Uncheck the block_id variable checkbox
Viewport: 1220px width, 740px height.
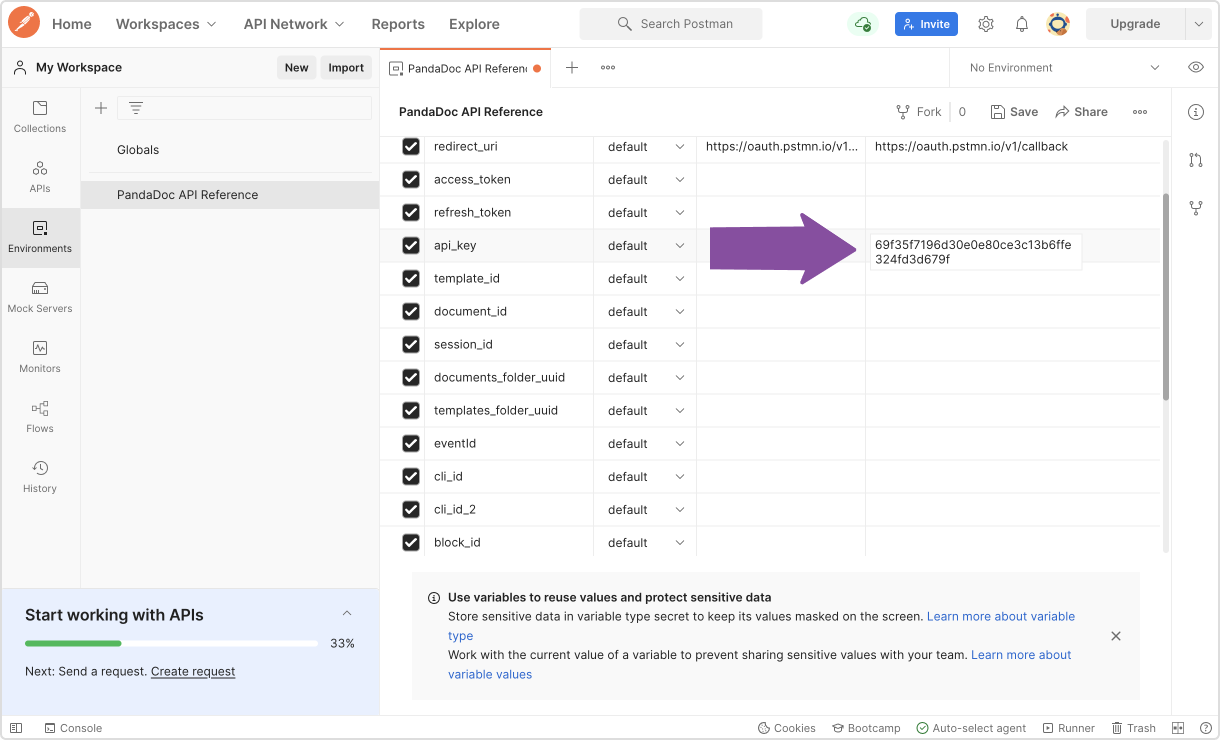[x=410, y=542]
